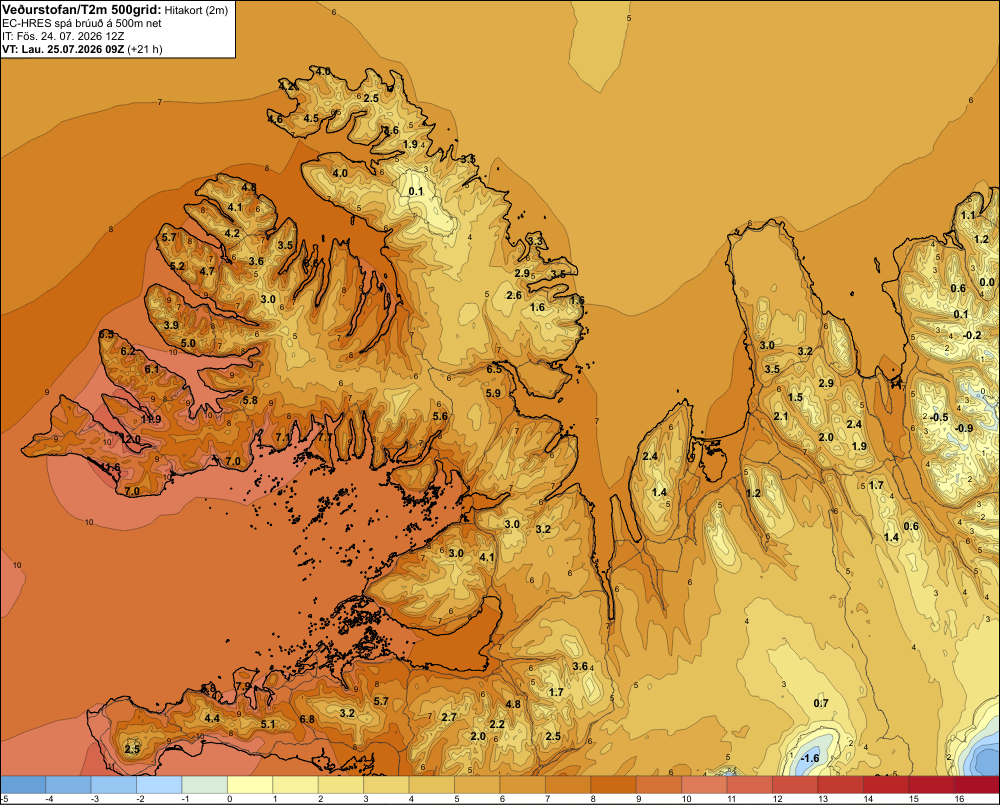
Task: Select the 5.6 temperature label
Action: point(440,416)
